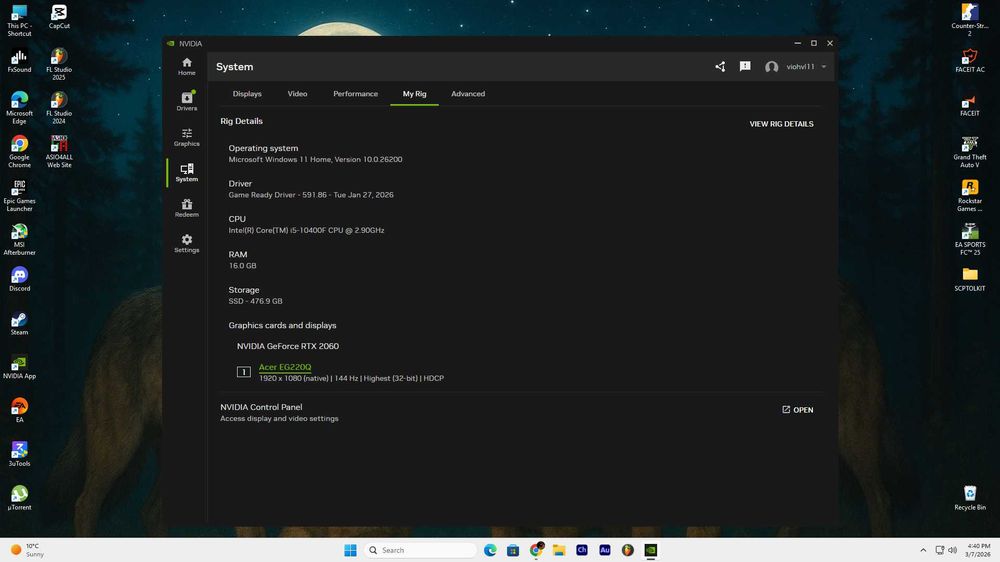Switch to the Displays tab

click(247, 94)
